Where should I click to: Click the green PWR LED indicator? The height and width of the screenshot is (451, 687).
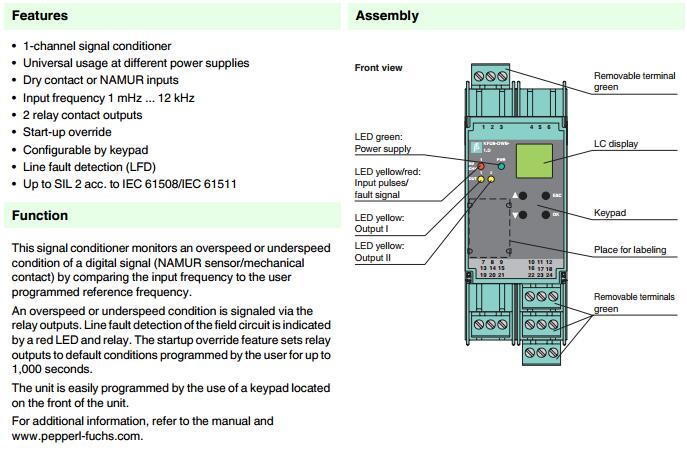point(502,165)
